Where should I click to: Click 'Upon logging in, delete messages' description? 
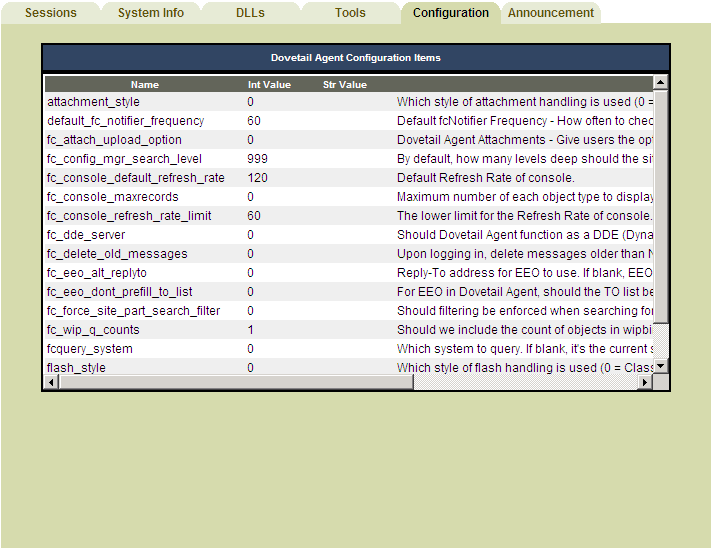click(524, 254)
